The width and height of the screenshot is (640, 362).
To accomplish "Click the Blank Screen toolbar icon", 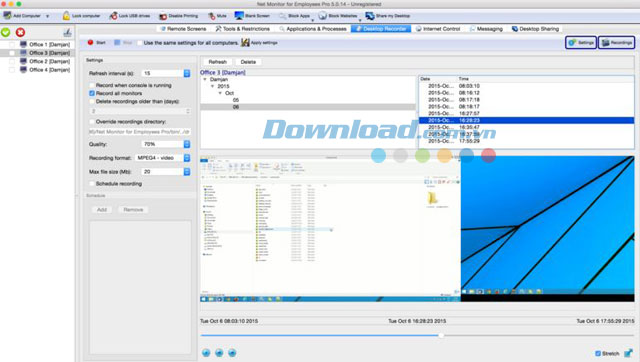I will [239, 16].
